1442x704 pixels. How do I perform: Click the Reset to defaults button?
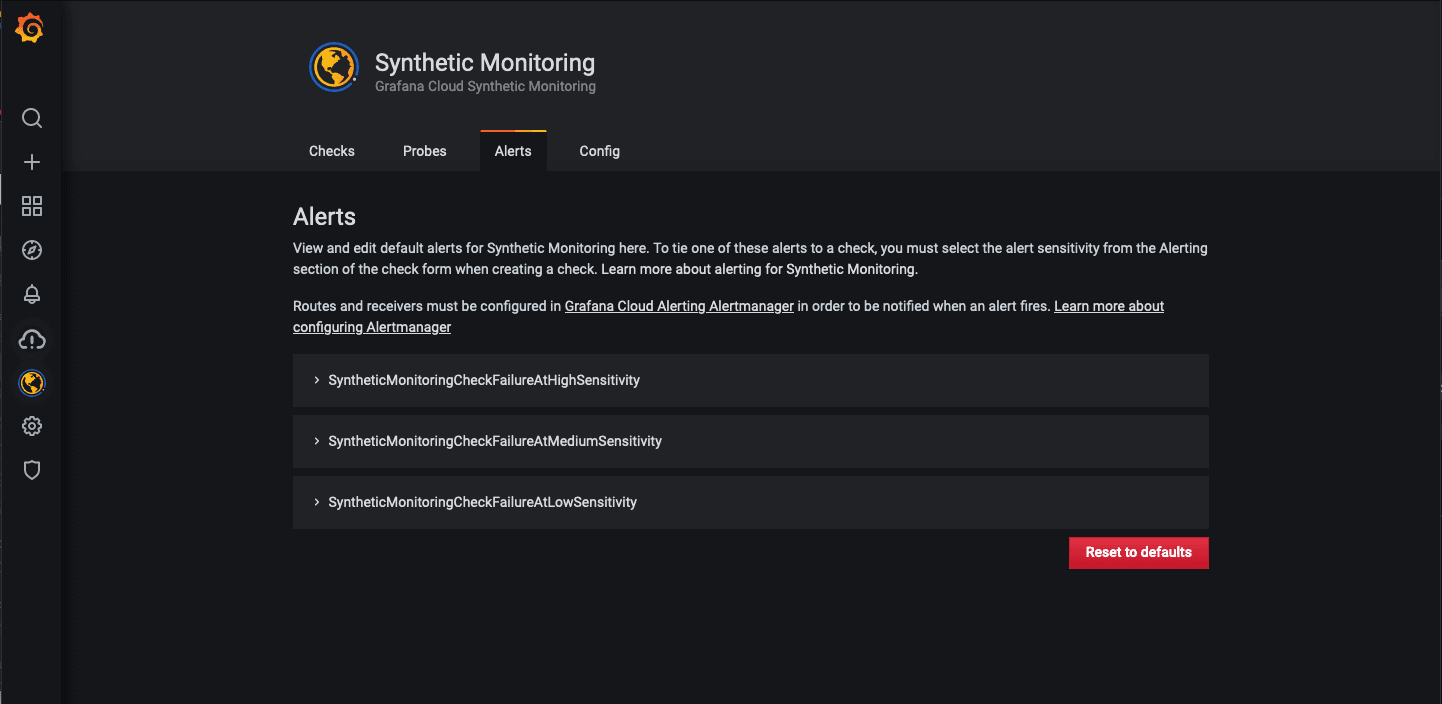pyautogui.click(x=1138, y=552)
